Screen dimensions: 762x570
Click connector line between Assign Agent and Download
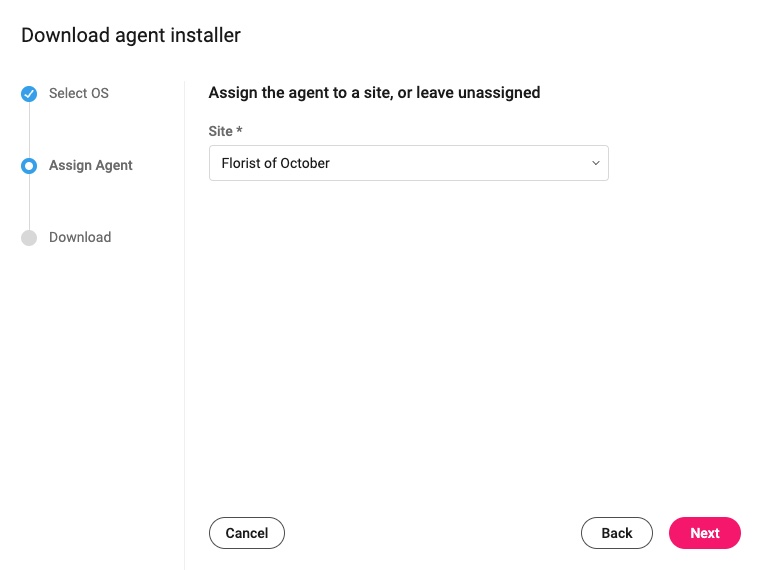tap(29, 202)
